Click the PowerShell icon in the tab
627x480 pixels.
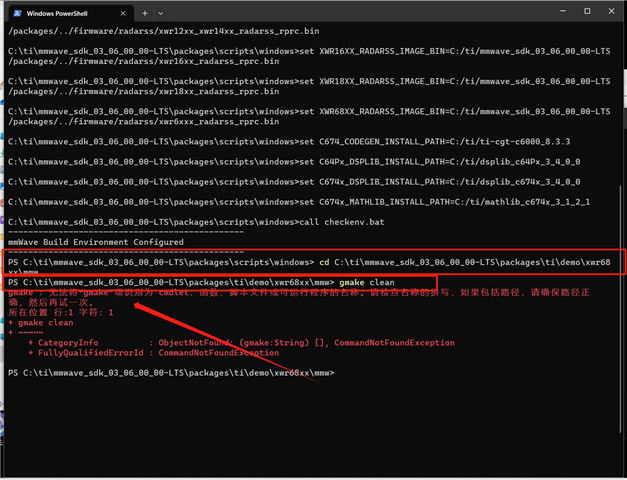[x=18, y=13]
